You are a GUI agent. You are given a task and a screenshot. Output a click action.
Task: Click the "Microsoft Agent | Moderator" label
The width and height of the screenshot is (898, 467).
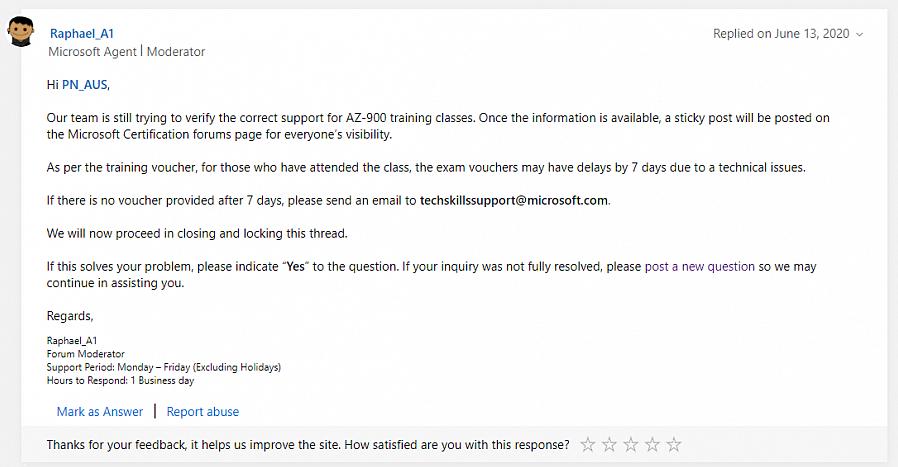(x=127, y=52)
